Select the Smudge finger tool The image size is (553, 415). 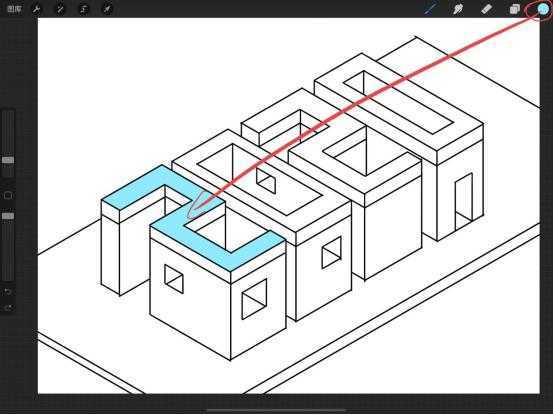click(458, 9)
